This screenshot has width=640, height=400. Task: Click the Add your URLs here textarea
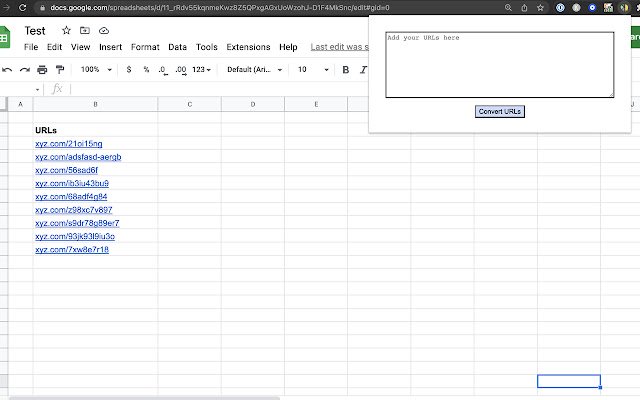tap(500, 65)
